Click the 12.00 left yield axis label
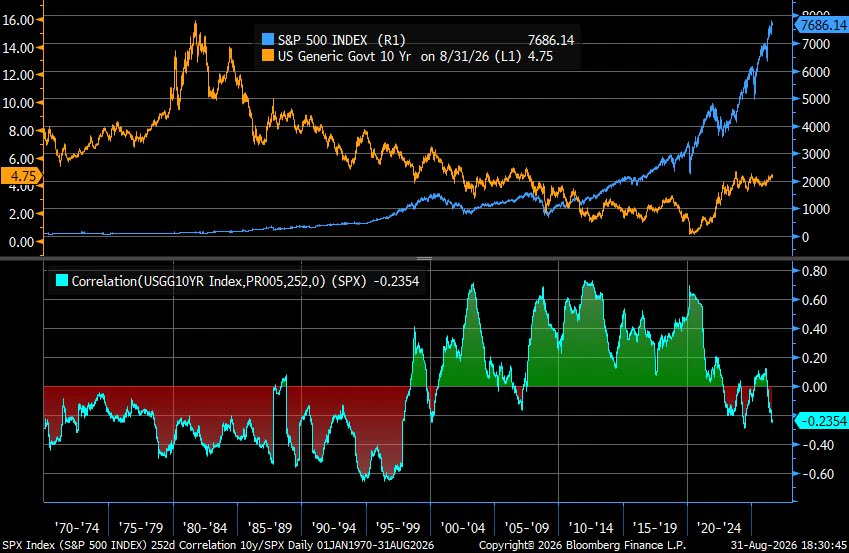 (18, 75)
